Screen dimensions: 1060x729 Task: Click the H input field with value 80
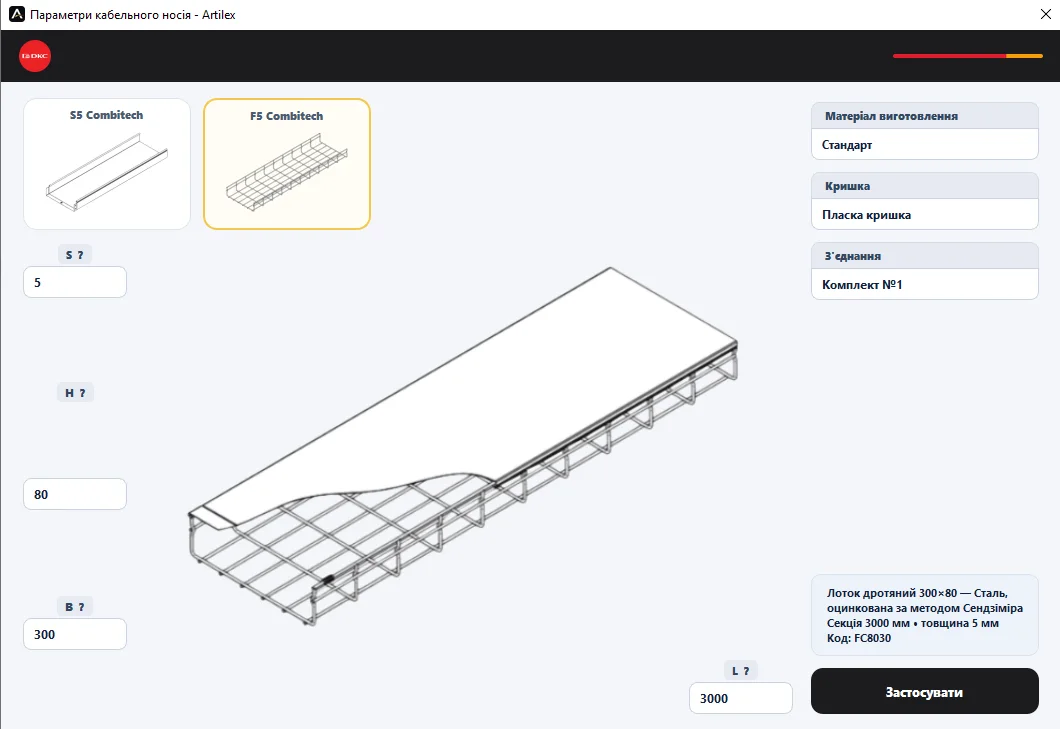click(x=75, y=494)
